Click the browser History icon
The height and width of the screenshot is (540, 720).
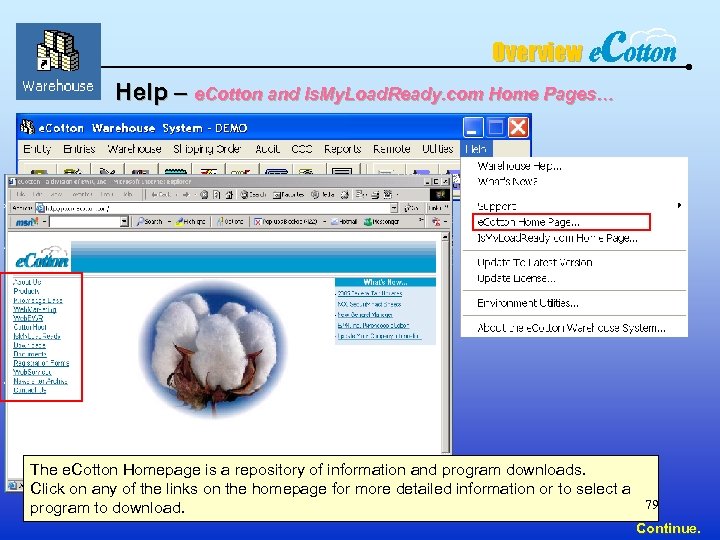point(344,195)
